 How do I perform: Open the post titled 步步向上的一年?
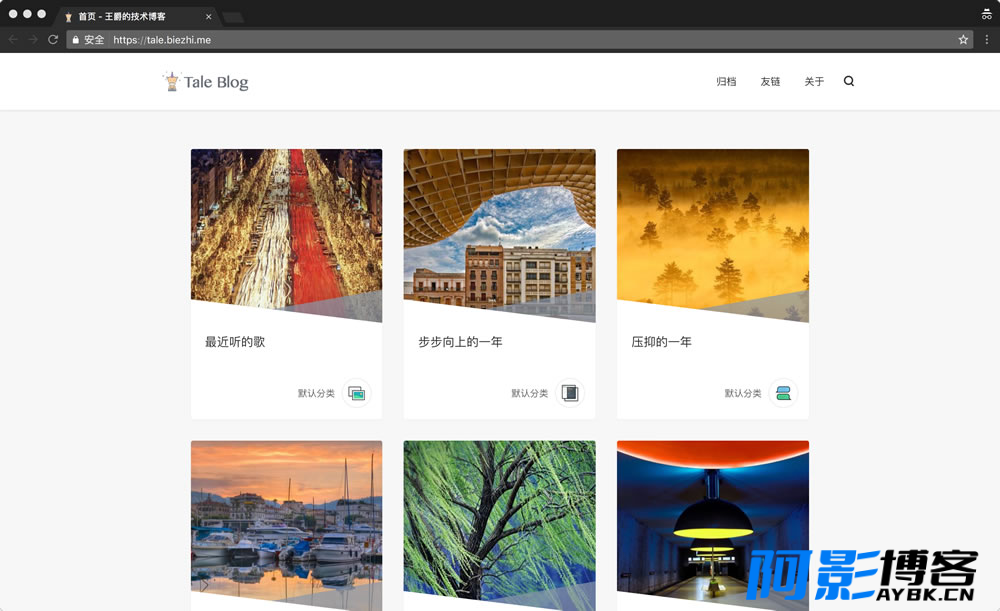460,342
